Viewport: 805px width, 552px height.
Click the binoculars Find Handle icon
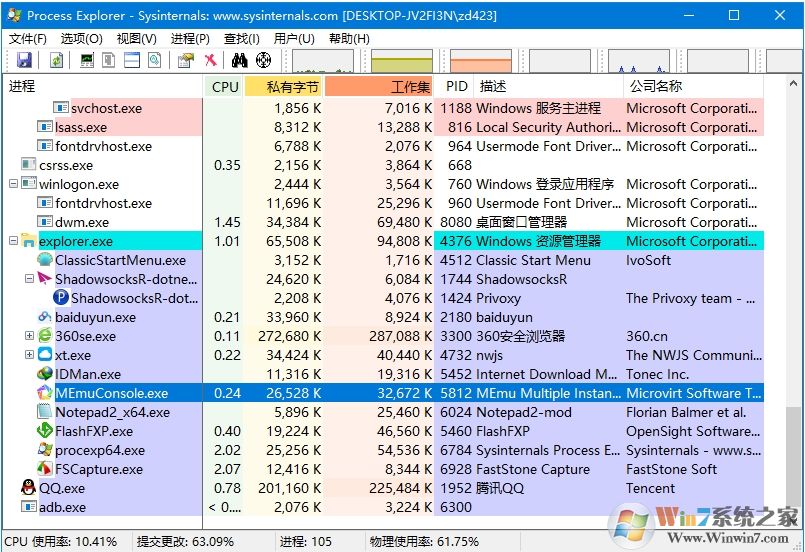[240, 61]
